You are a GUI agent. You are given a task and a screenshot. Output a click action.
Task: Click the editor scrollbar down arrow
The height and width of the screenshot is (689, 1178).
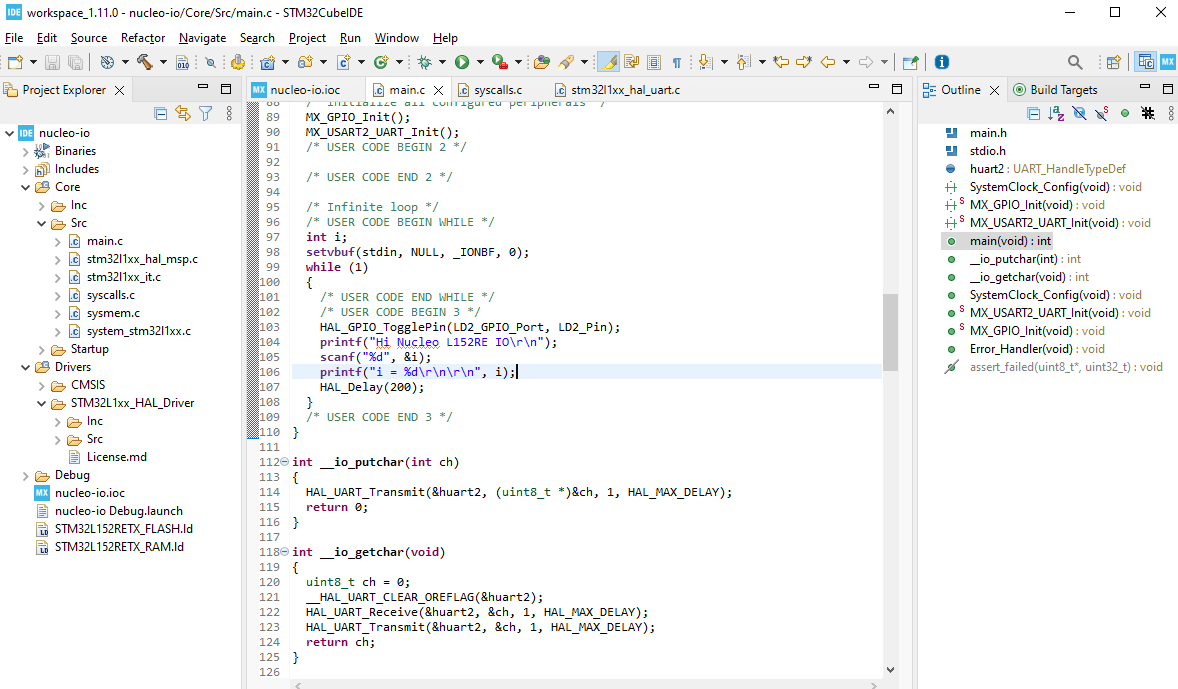[x=890, y=669]
